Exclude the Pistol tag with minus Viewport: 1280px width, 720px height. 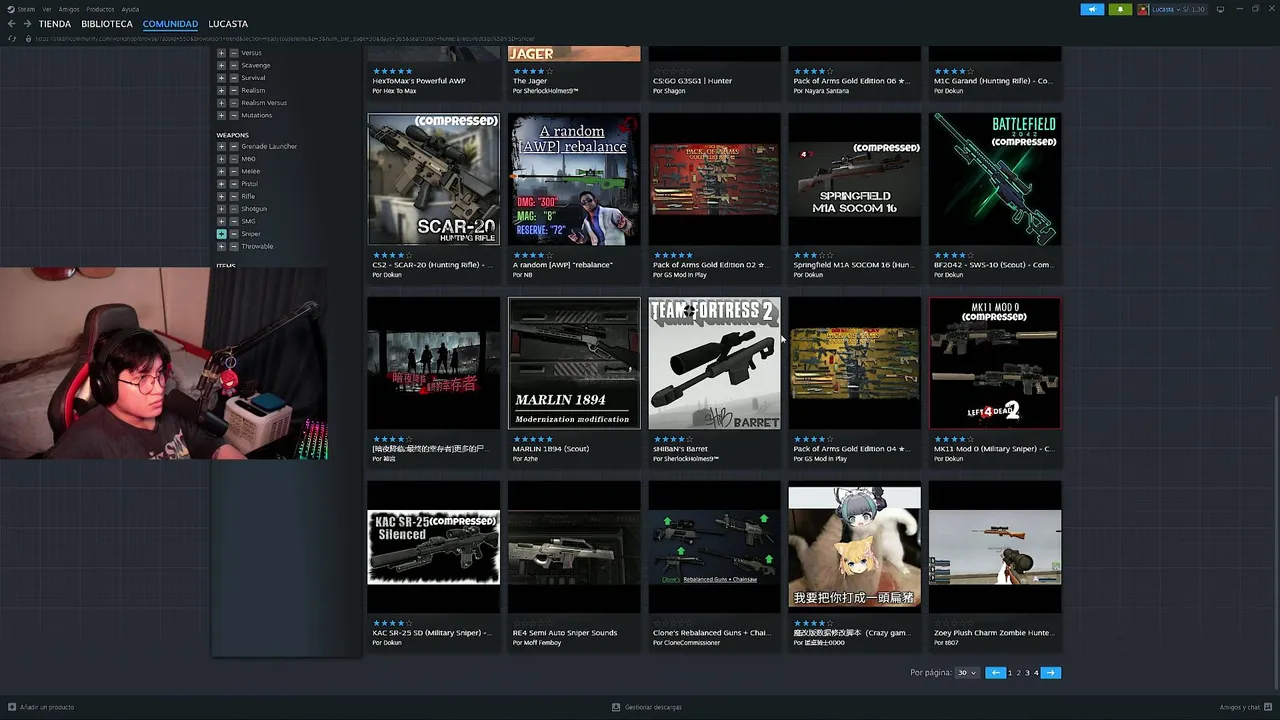click(x=233, y=184)
